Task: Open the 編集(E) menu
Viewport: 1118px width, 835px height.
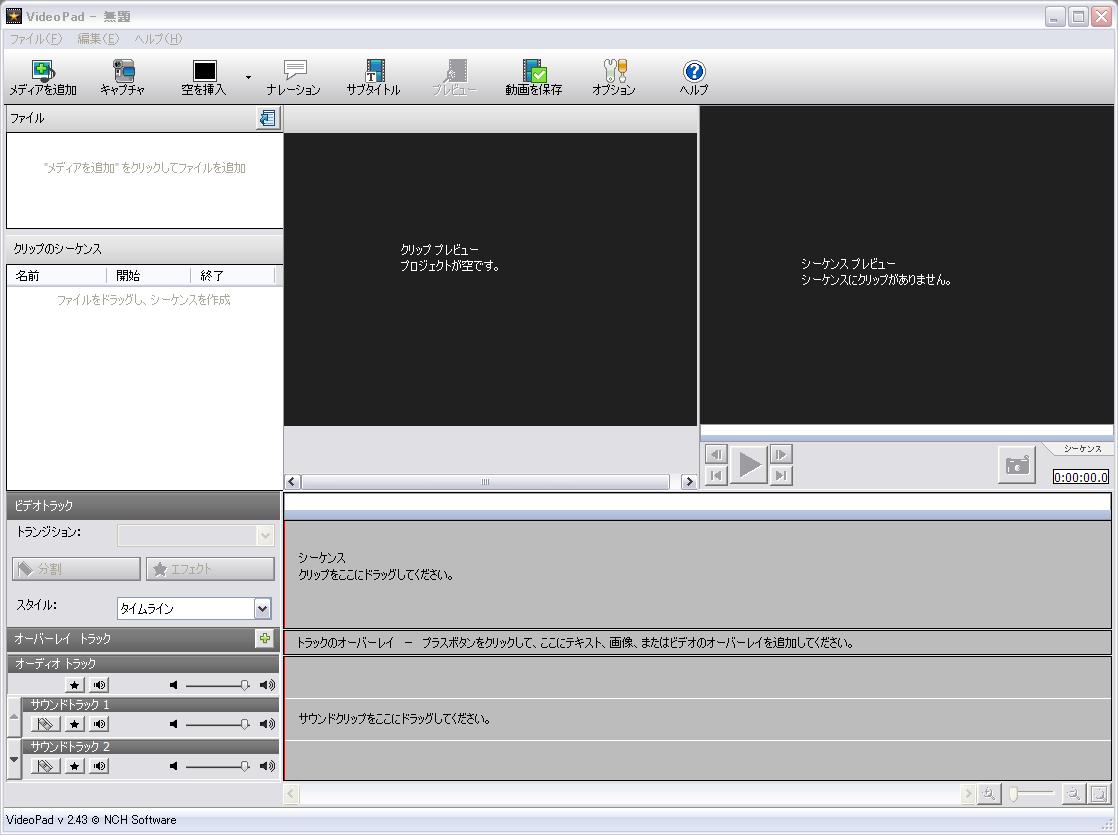Action: point(98,39)
